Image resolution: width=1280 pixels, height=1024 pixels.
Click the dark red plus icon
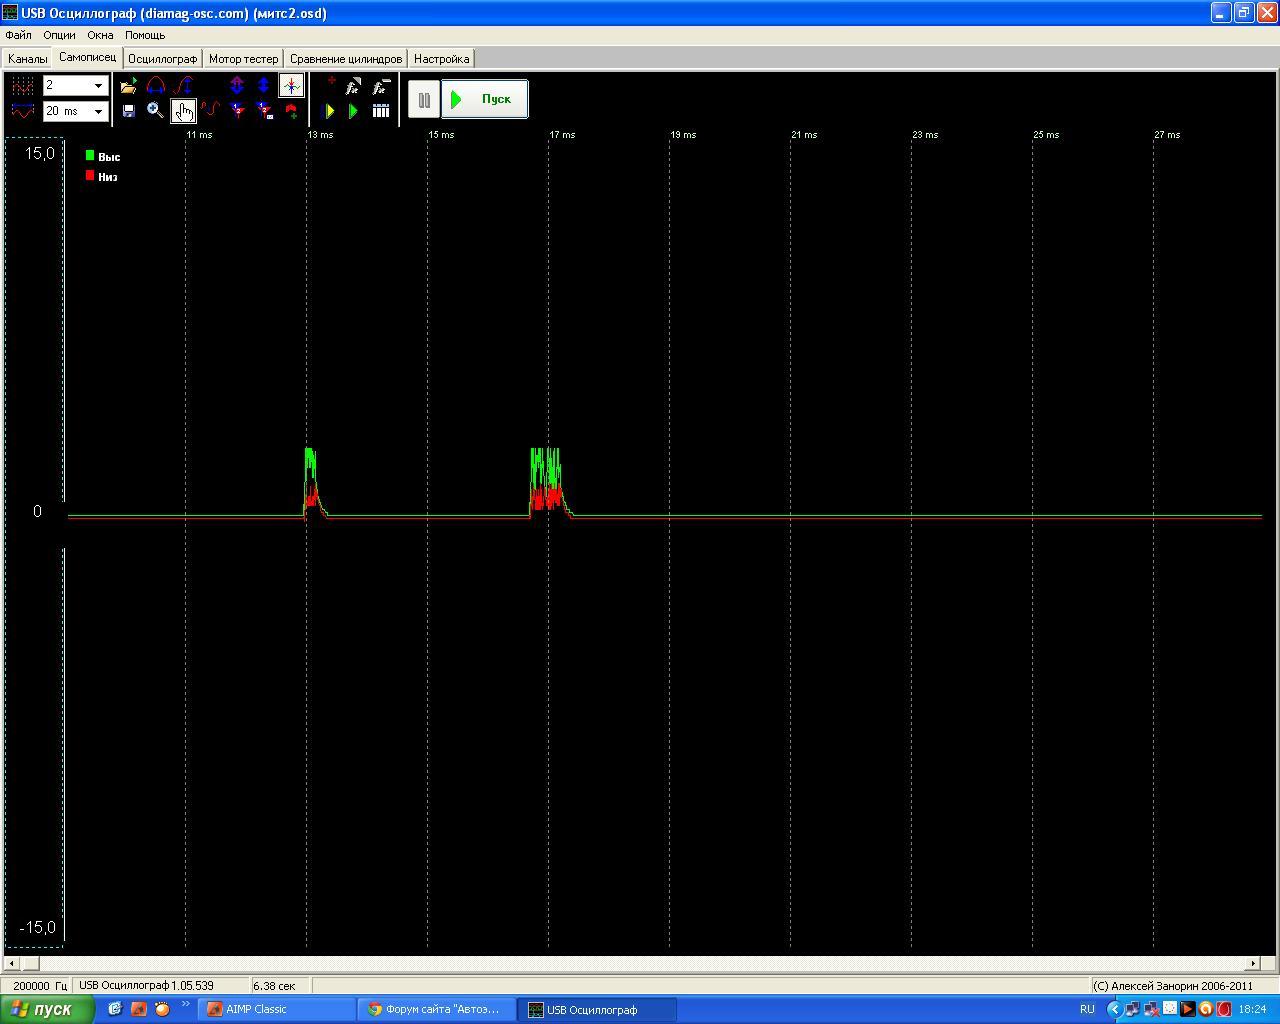tap(330, 82)
